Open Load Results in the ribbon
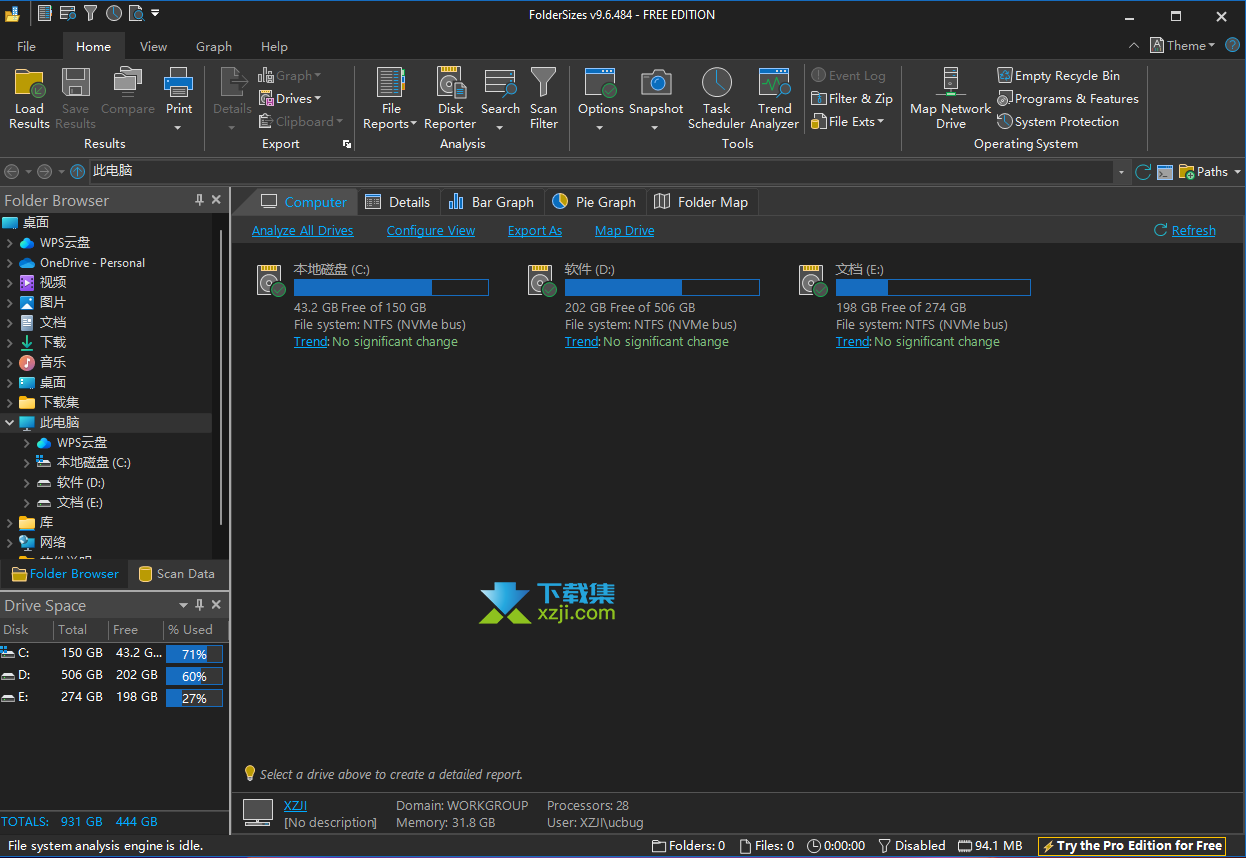The height and width of the screenshot is (858, 1246). coord(29,99)
